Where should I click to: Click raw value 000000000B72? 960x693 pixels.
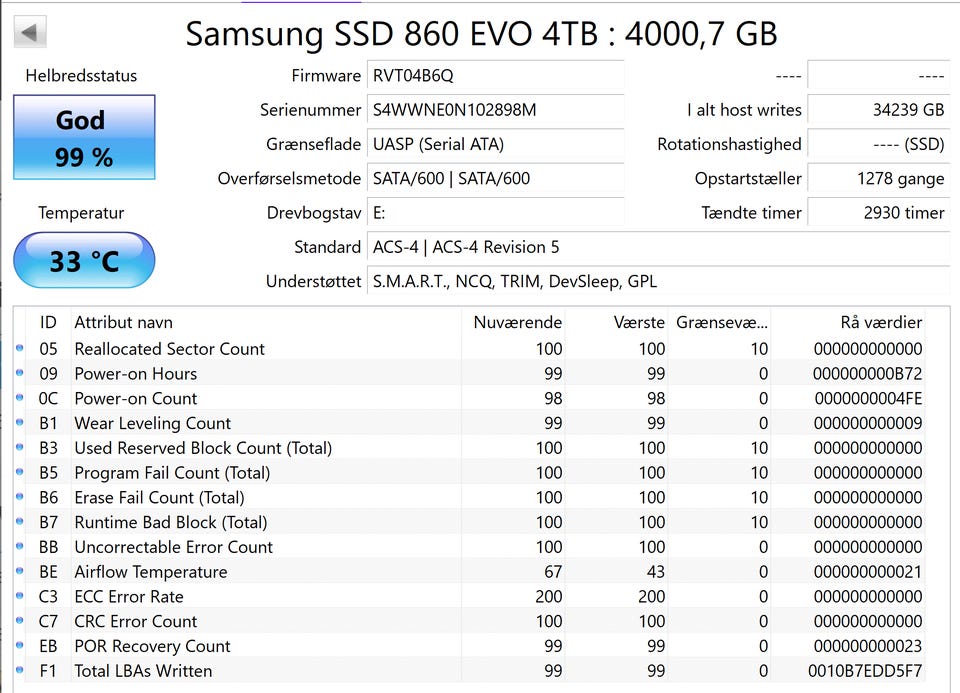(x=868, y=373)
